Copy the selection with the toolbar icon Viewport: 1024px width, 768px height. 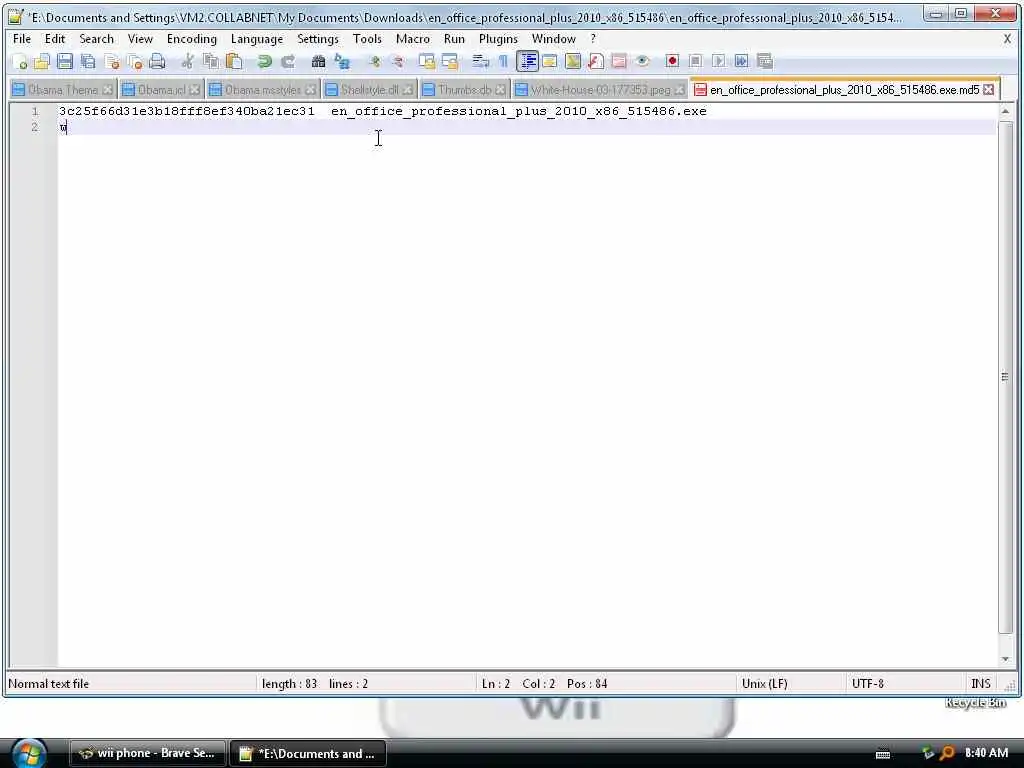211,61
